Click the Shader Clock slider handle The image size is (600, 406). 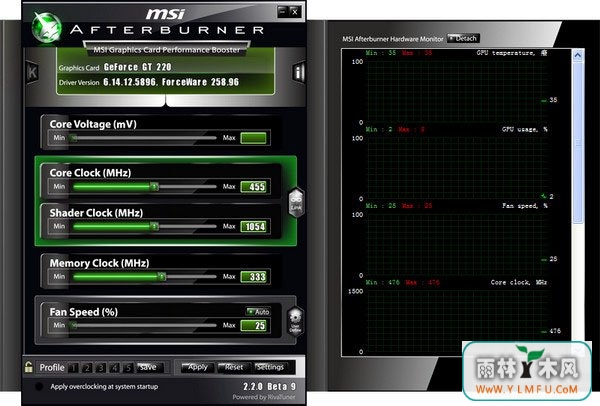pos(154,226)
